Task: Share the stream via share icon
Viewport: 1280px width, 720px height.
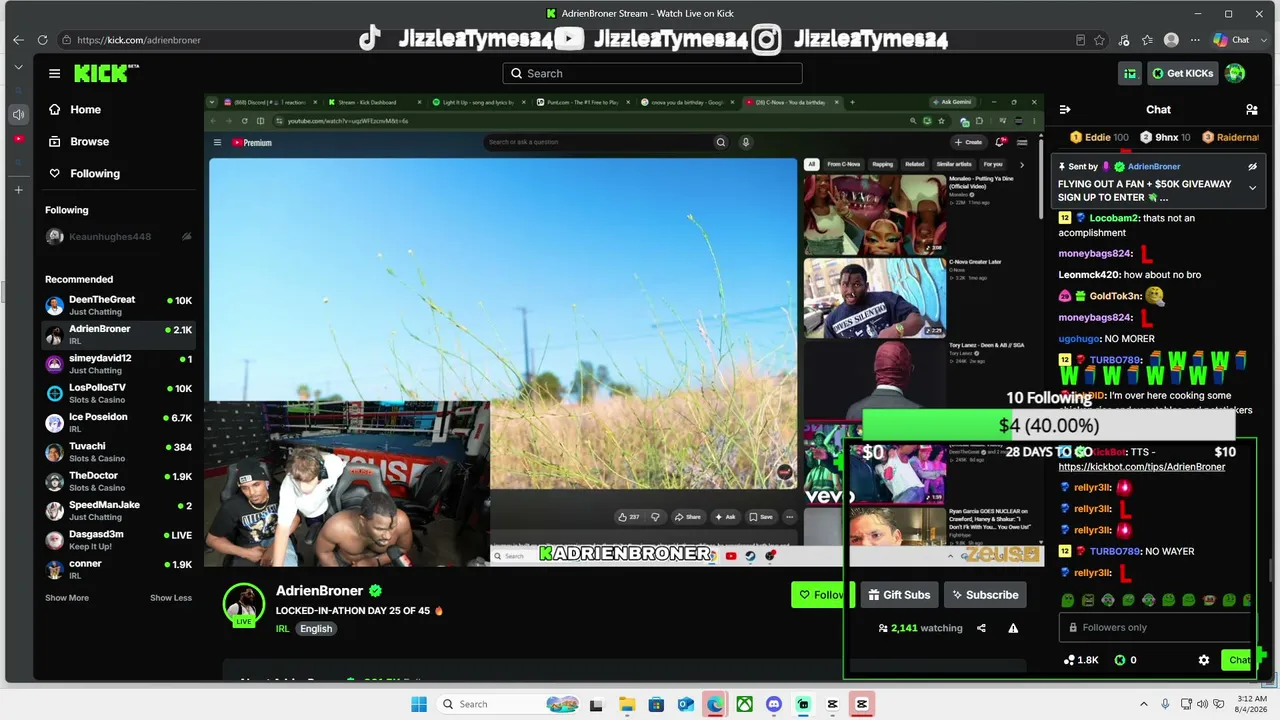Action: tap(981, 628)
